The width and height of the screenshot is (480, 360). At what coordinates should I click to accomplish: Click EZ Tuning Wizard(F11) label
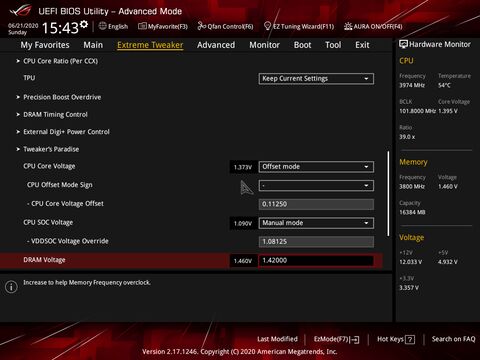coord(303,26)
